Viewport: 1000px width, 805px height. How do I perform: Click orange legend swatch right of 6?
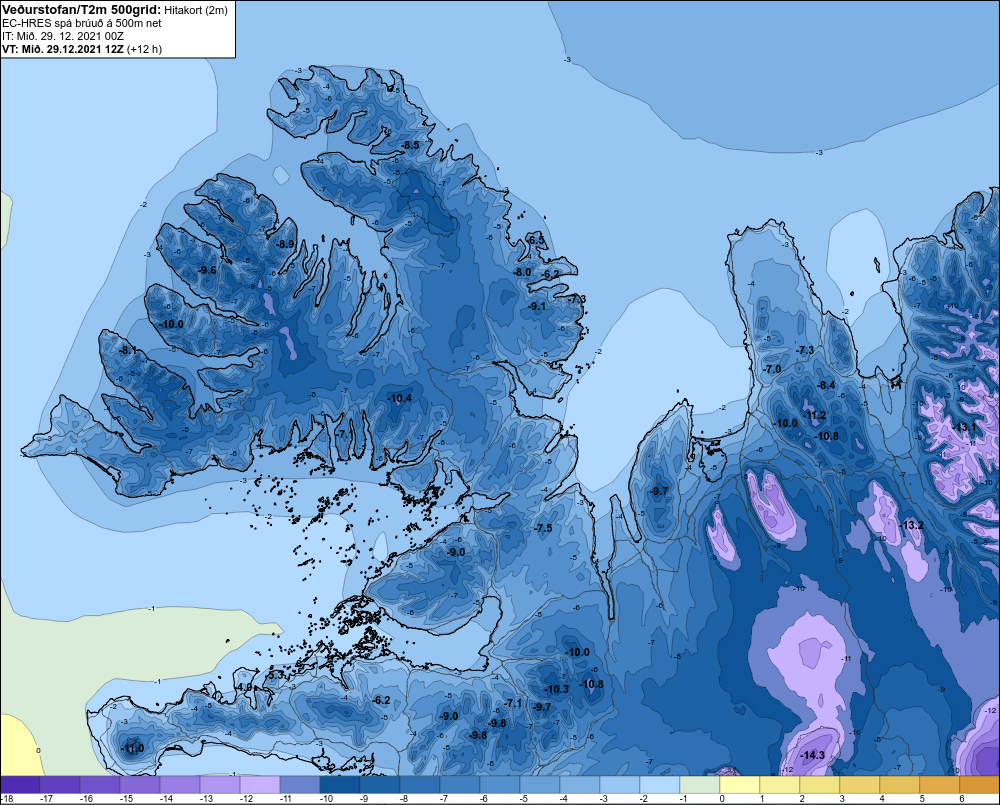980,785
